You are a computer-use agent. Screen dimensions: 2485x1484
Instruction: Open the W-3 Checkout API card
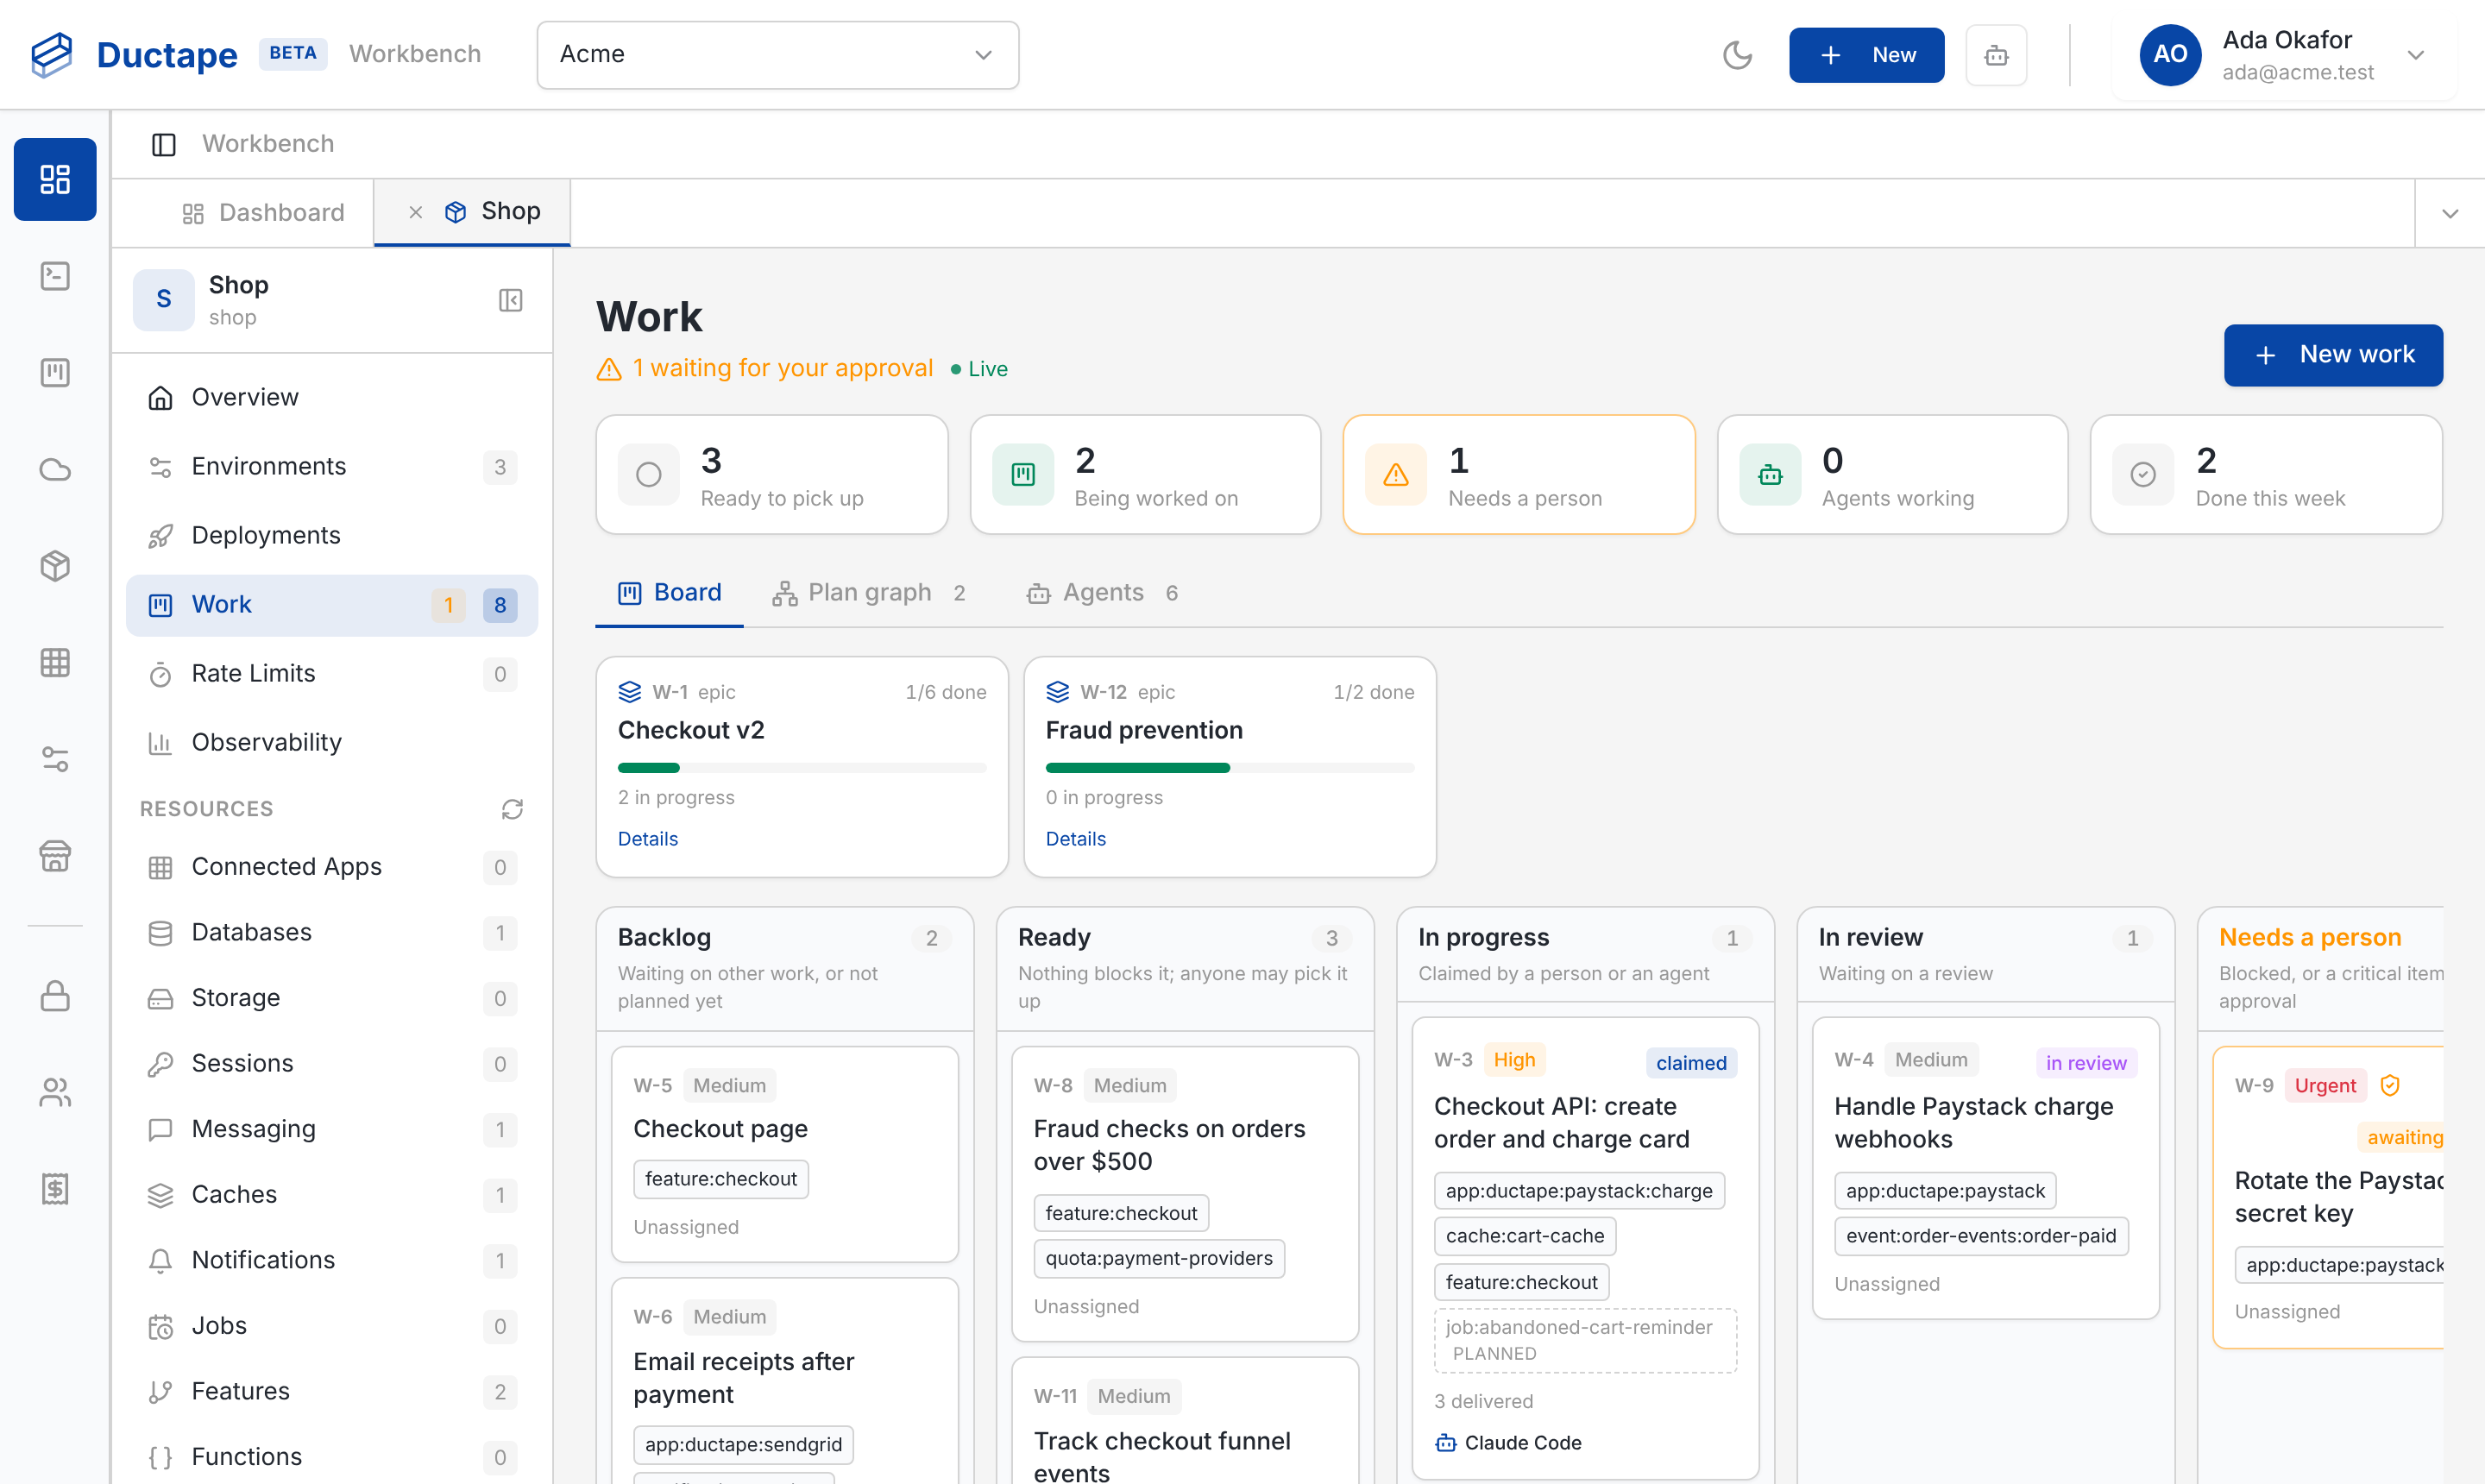pyautogui.click(x=1585, y=1248)
